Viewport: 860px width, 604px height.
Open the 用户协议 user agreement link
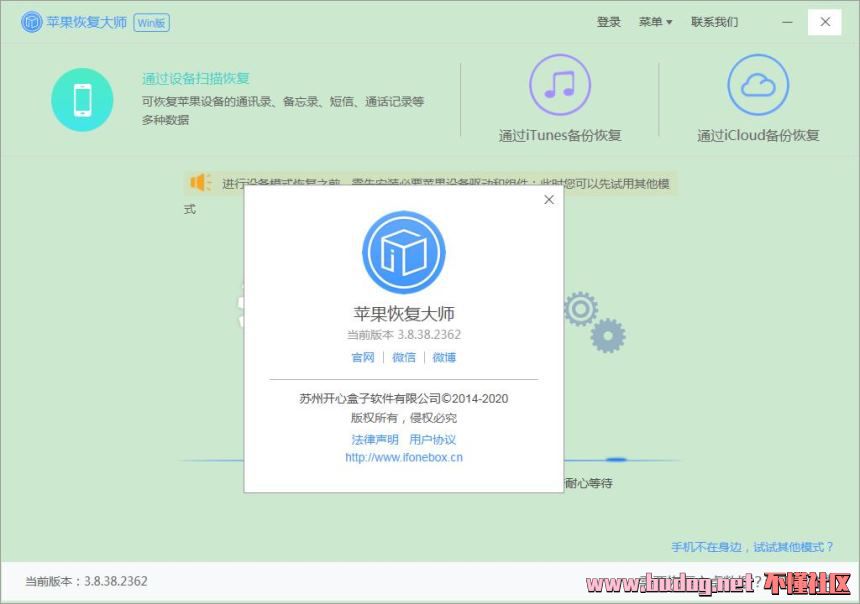[433, 439]
